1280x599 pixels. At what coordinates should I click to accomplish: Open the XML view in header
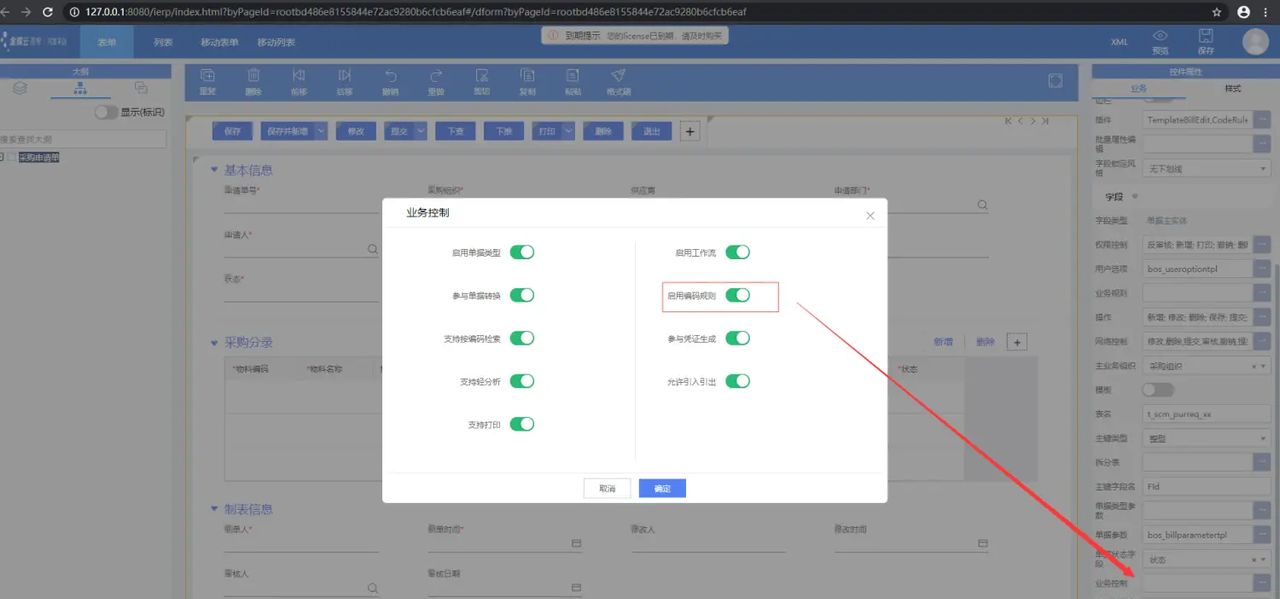click(x=1119, y=42)
